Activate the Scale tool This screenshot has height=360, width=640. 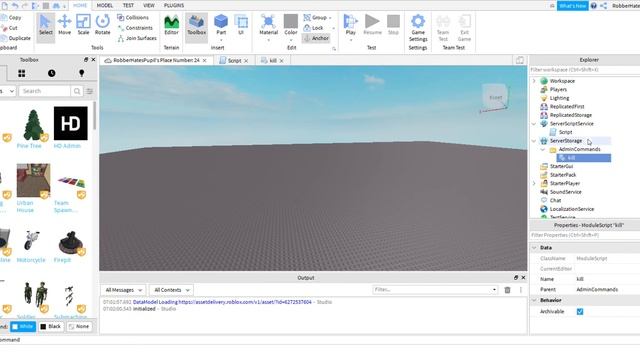83,25
